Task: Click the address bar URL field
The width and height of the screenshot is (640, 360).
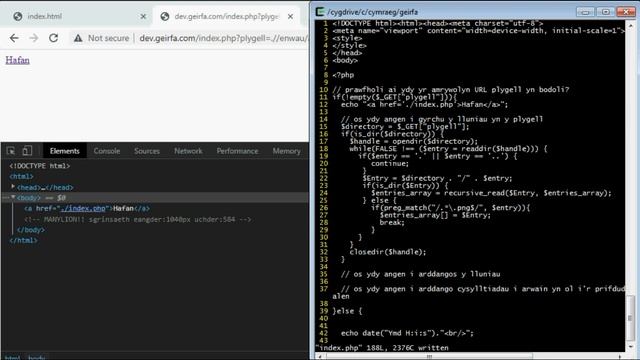Action: point(224,38)
